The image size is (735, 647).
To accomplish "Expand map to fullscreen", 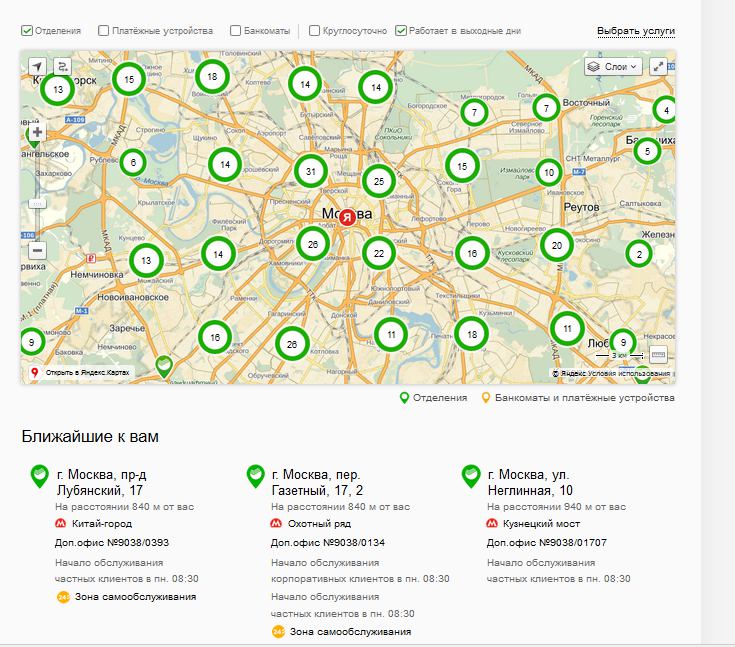I will (659, 67).
